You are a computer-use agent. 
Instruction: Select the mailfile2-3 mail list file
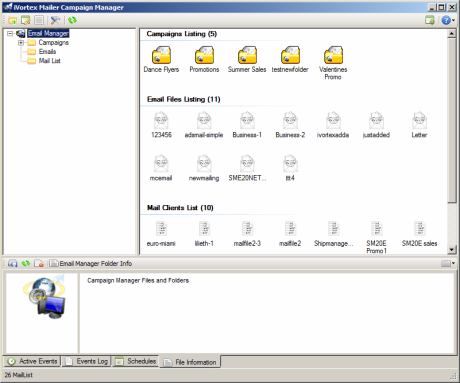(247, 234)
